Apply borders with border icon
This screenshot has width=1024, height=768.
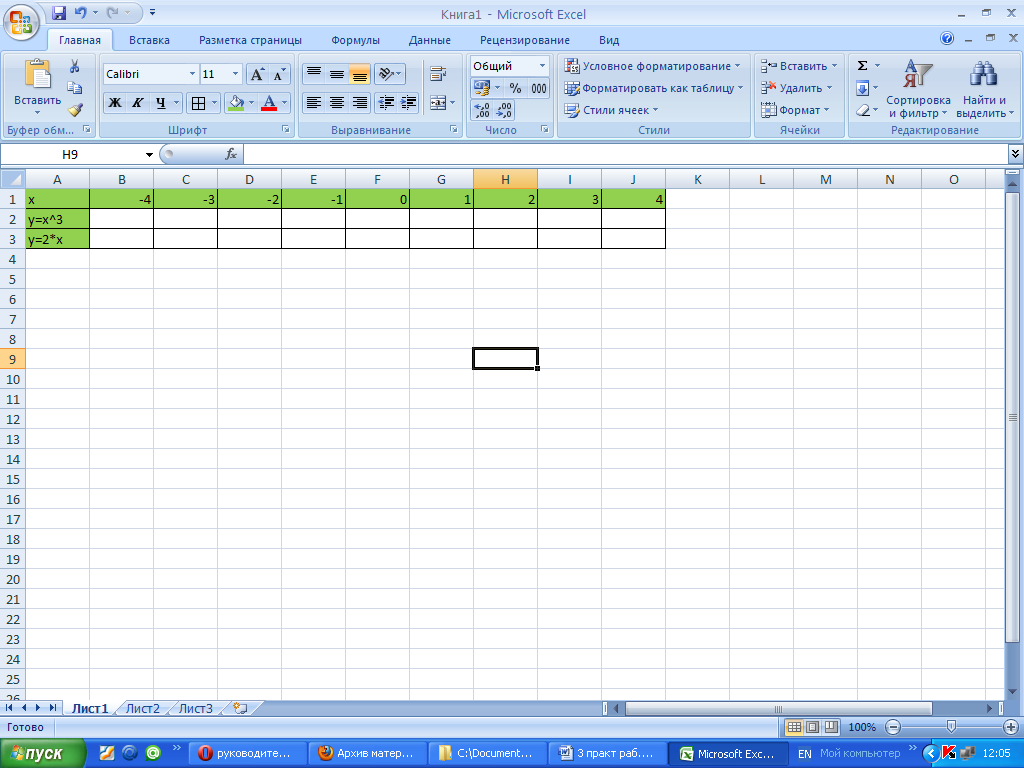[x=199, y=103]
